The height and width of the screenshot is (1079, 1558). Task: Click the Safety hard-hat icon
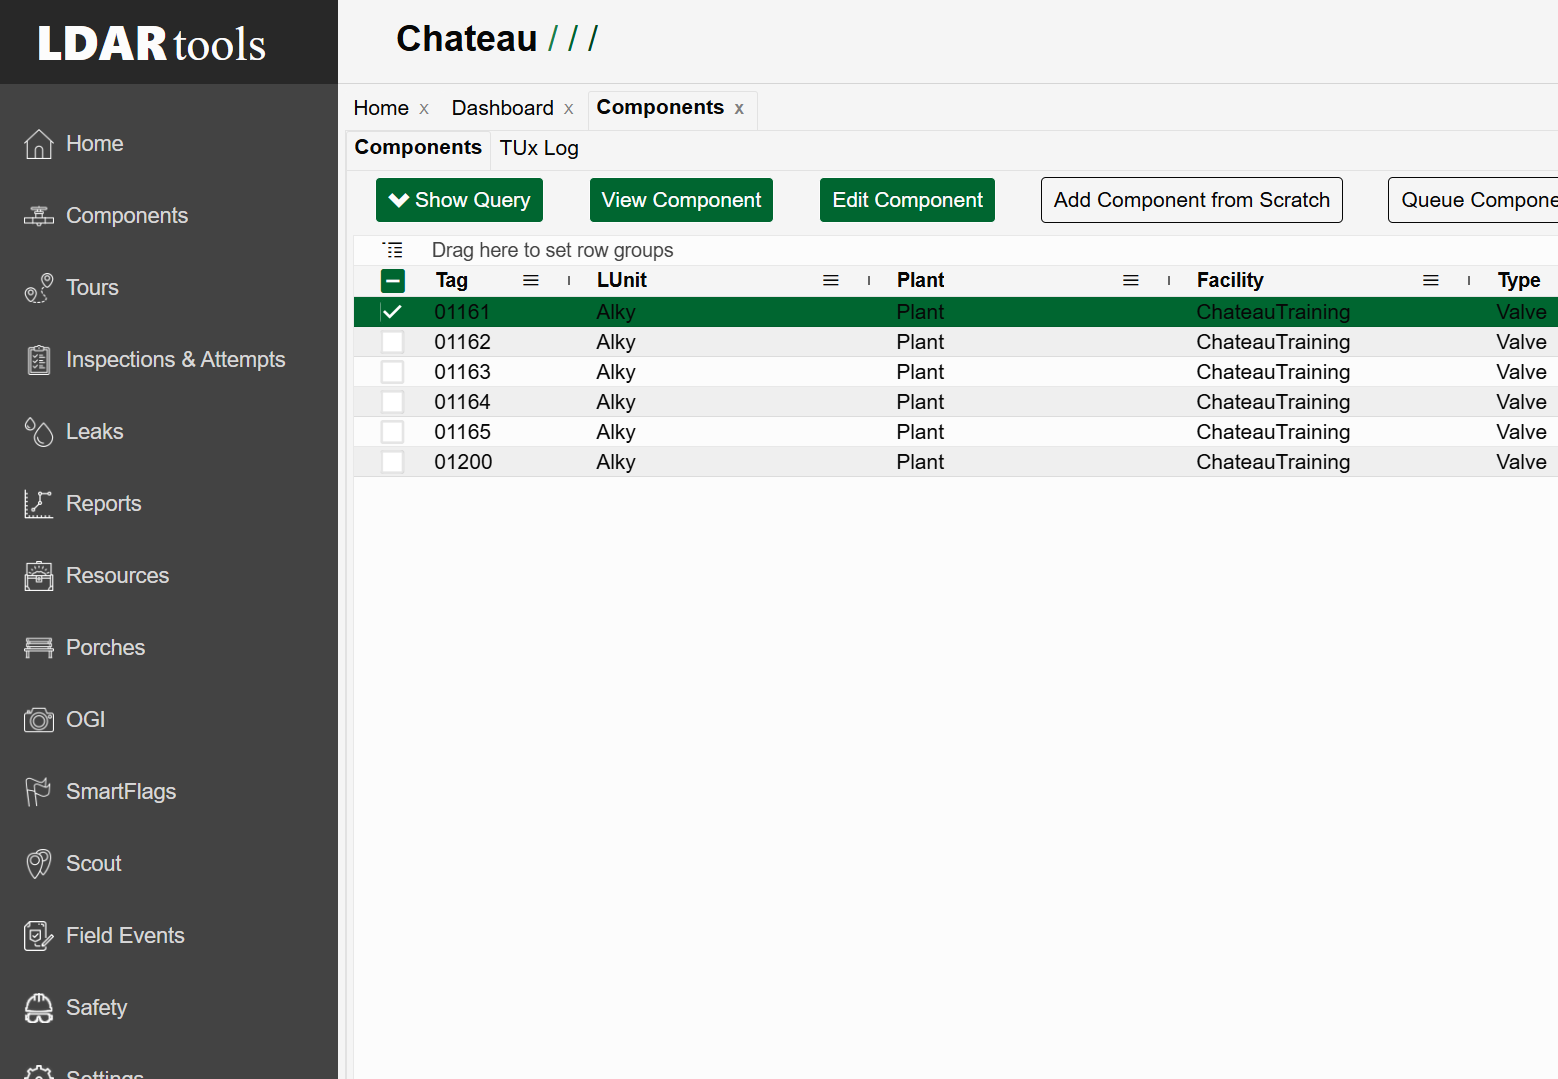click(x=39, y=1008)
